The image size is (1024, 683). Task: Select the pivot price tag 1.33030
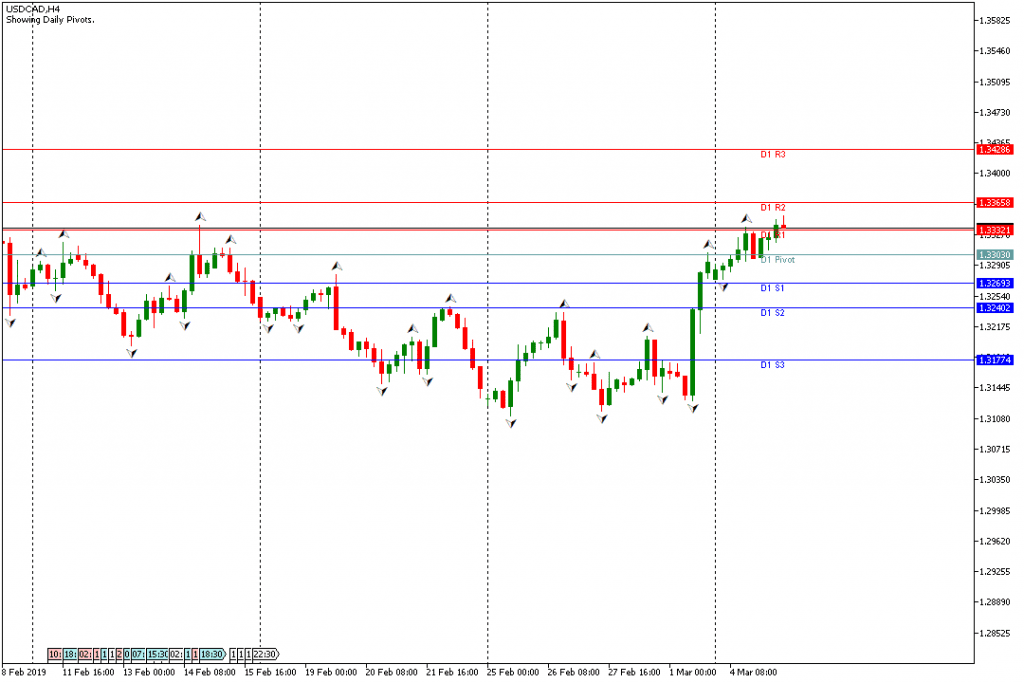point(996,255)
